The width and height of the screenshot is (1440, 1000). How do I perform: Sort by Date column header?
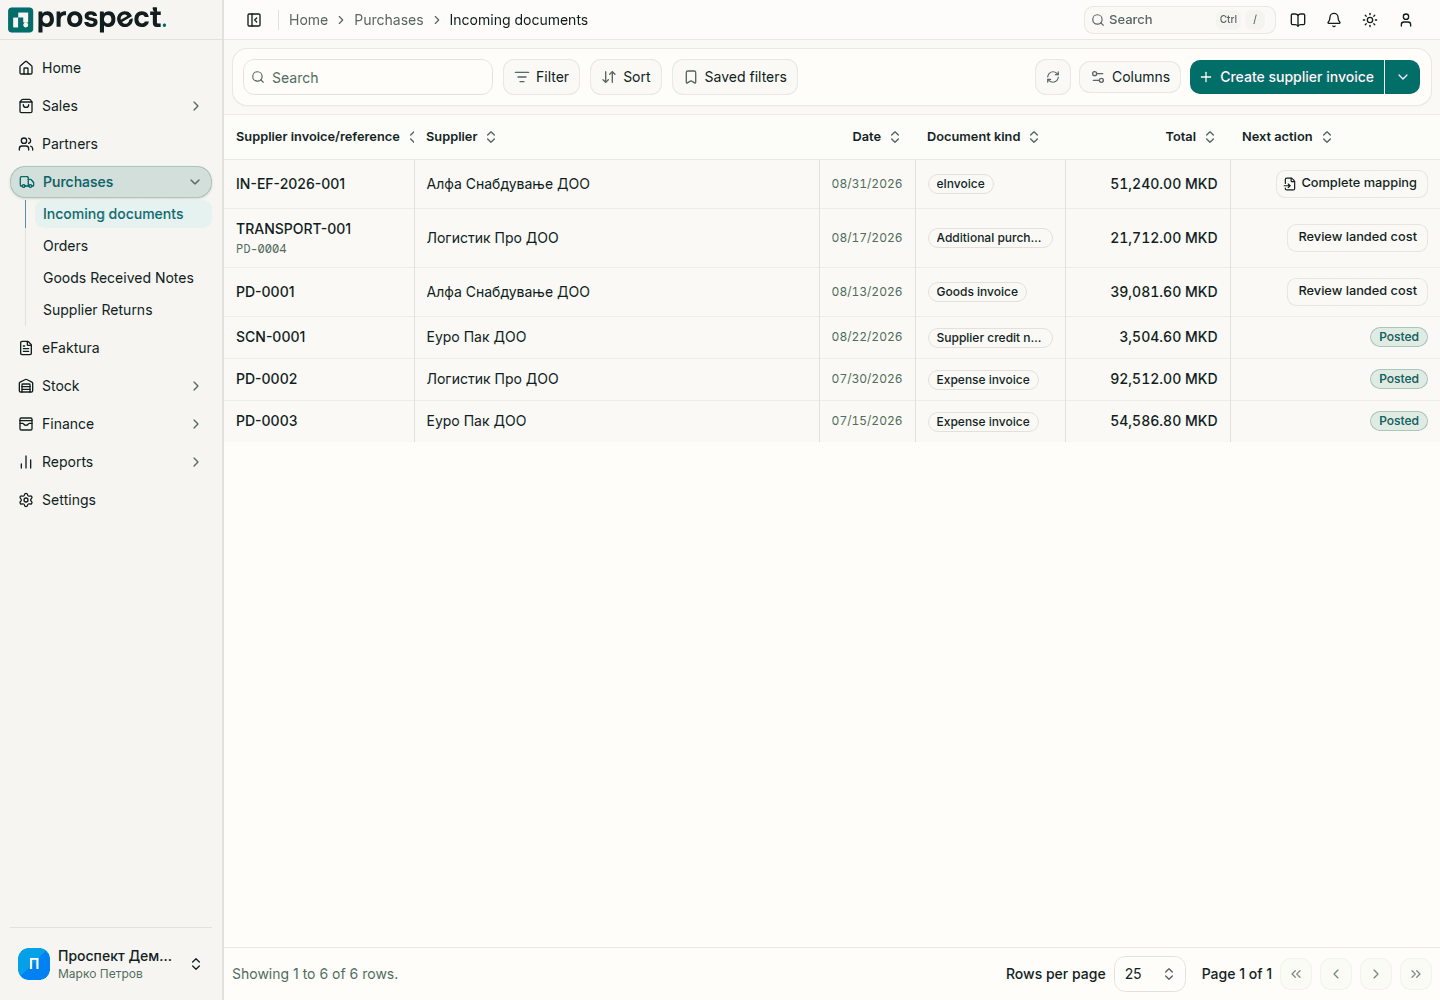(x=876, y=137)
